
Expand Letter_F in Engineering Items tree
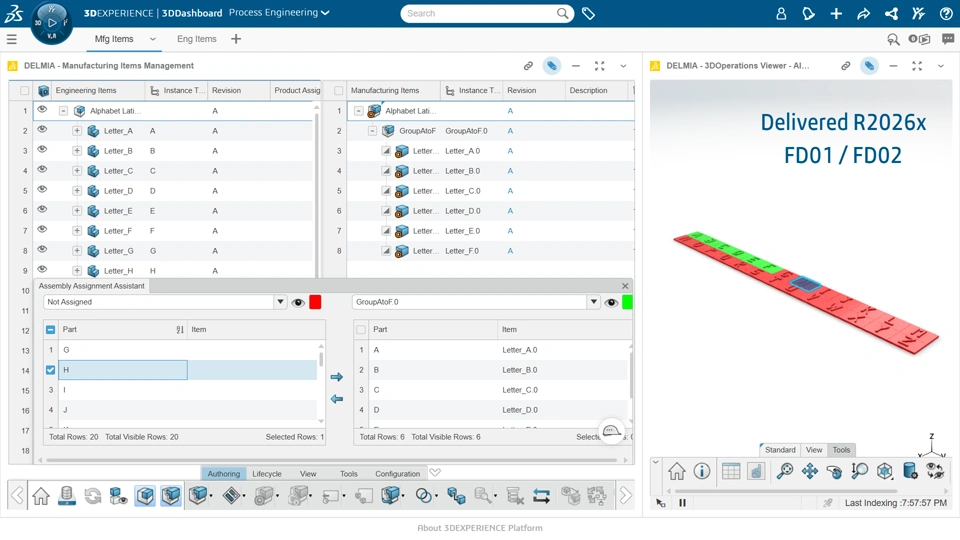[77, 231]
